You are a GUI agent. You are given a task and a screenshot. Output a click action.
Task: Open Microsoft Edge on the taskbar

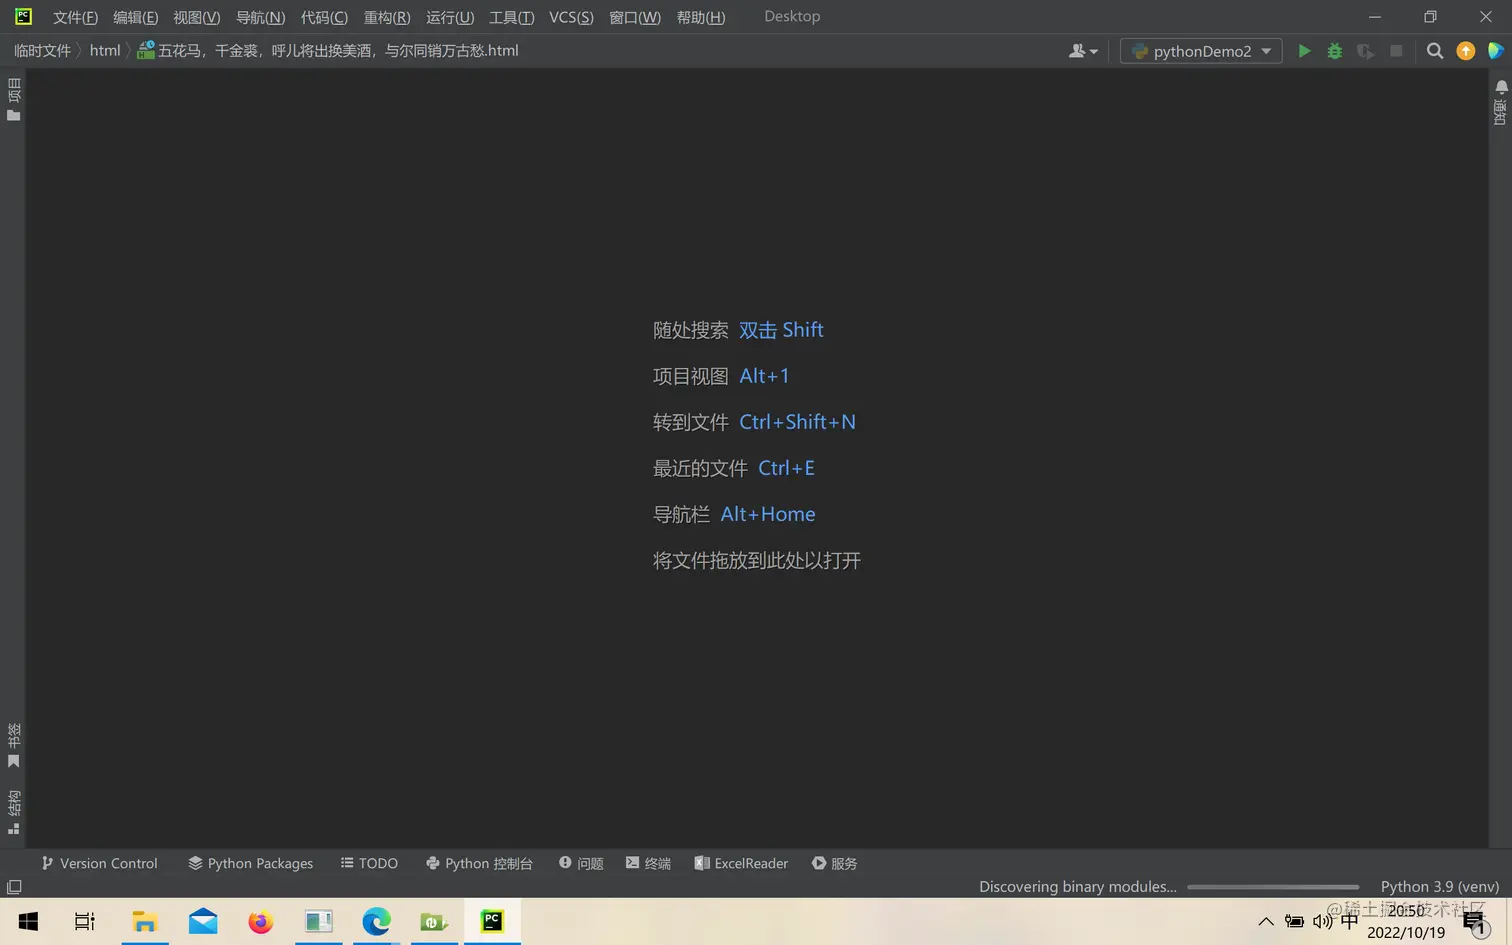(377, 921)
